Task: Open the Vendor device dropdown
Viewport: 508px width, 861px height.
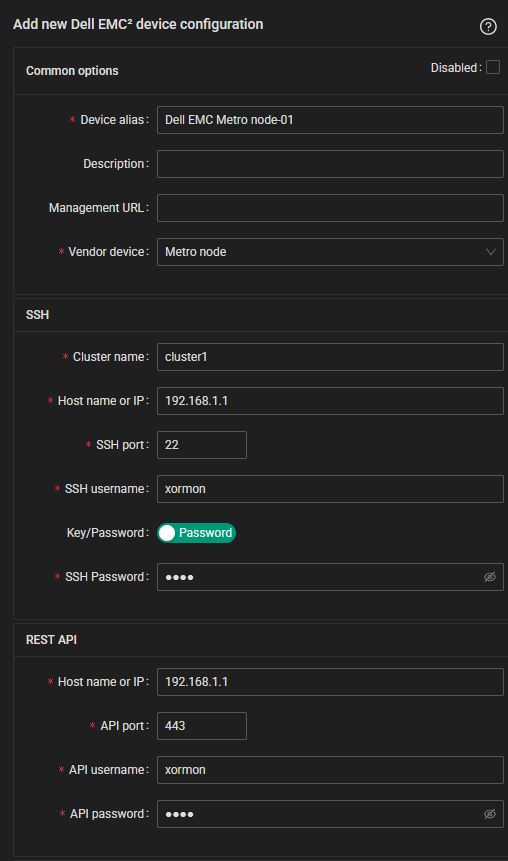Action: coord(330,251)
